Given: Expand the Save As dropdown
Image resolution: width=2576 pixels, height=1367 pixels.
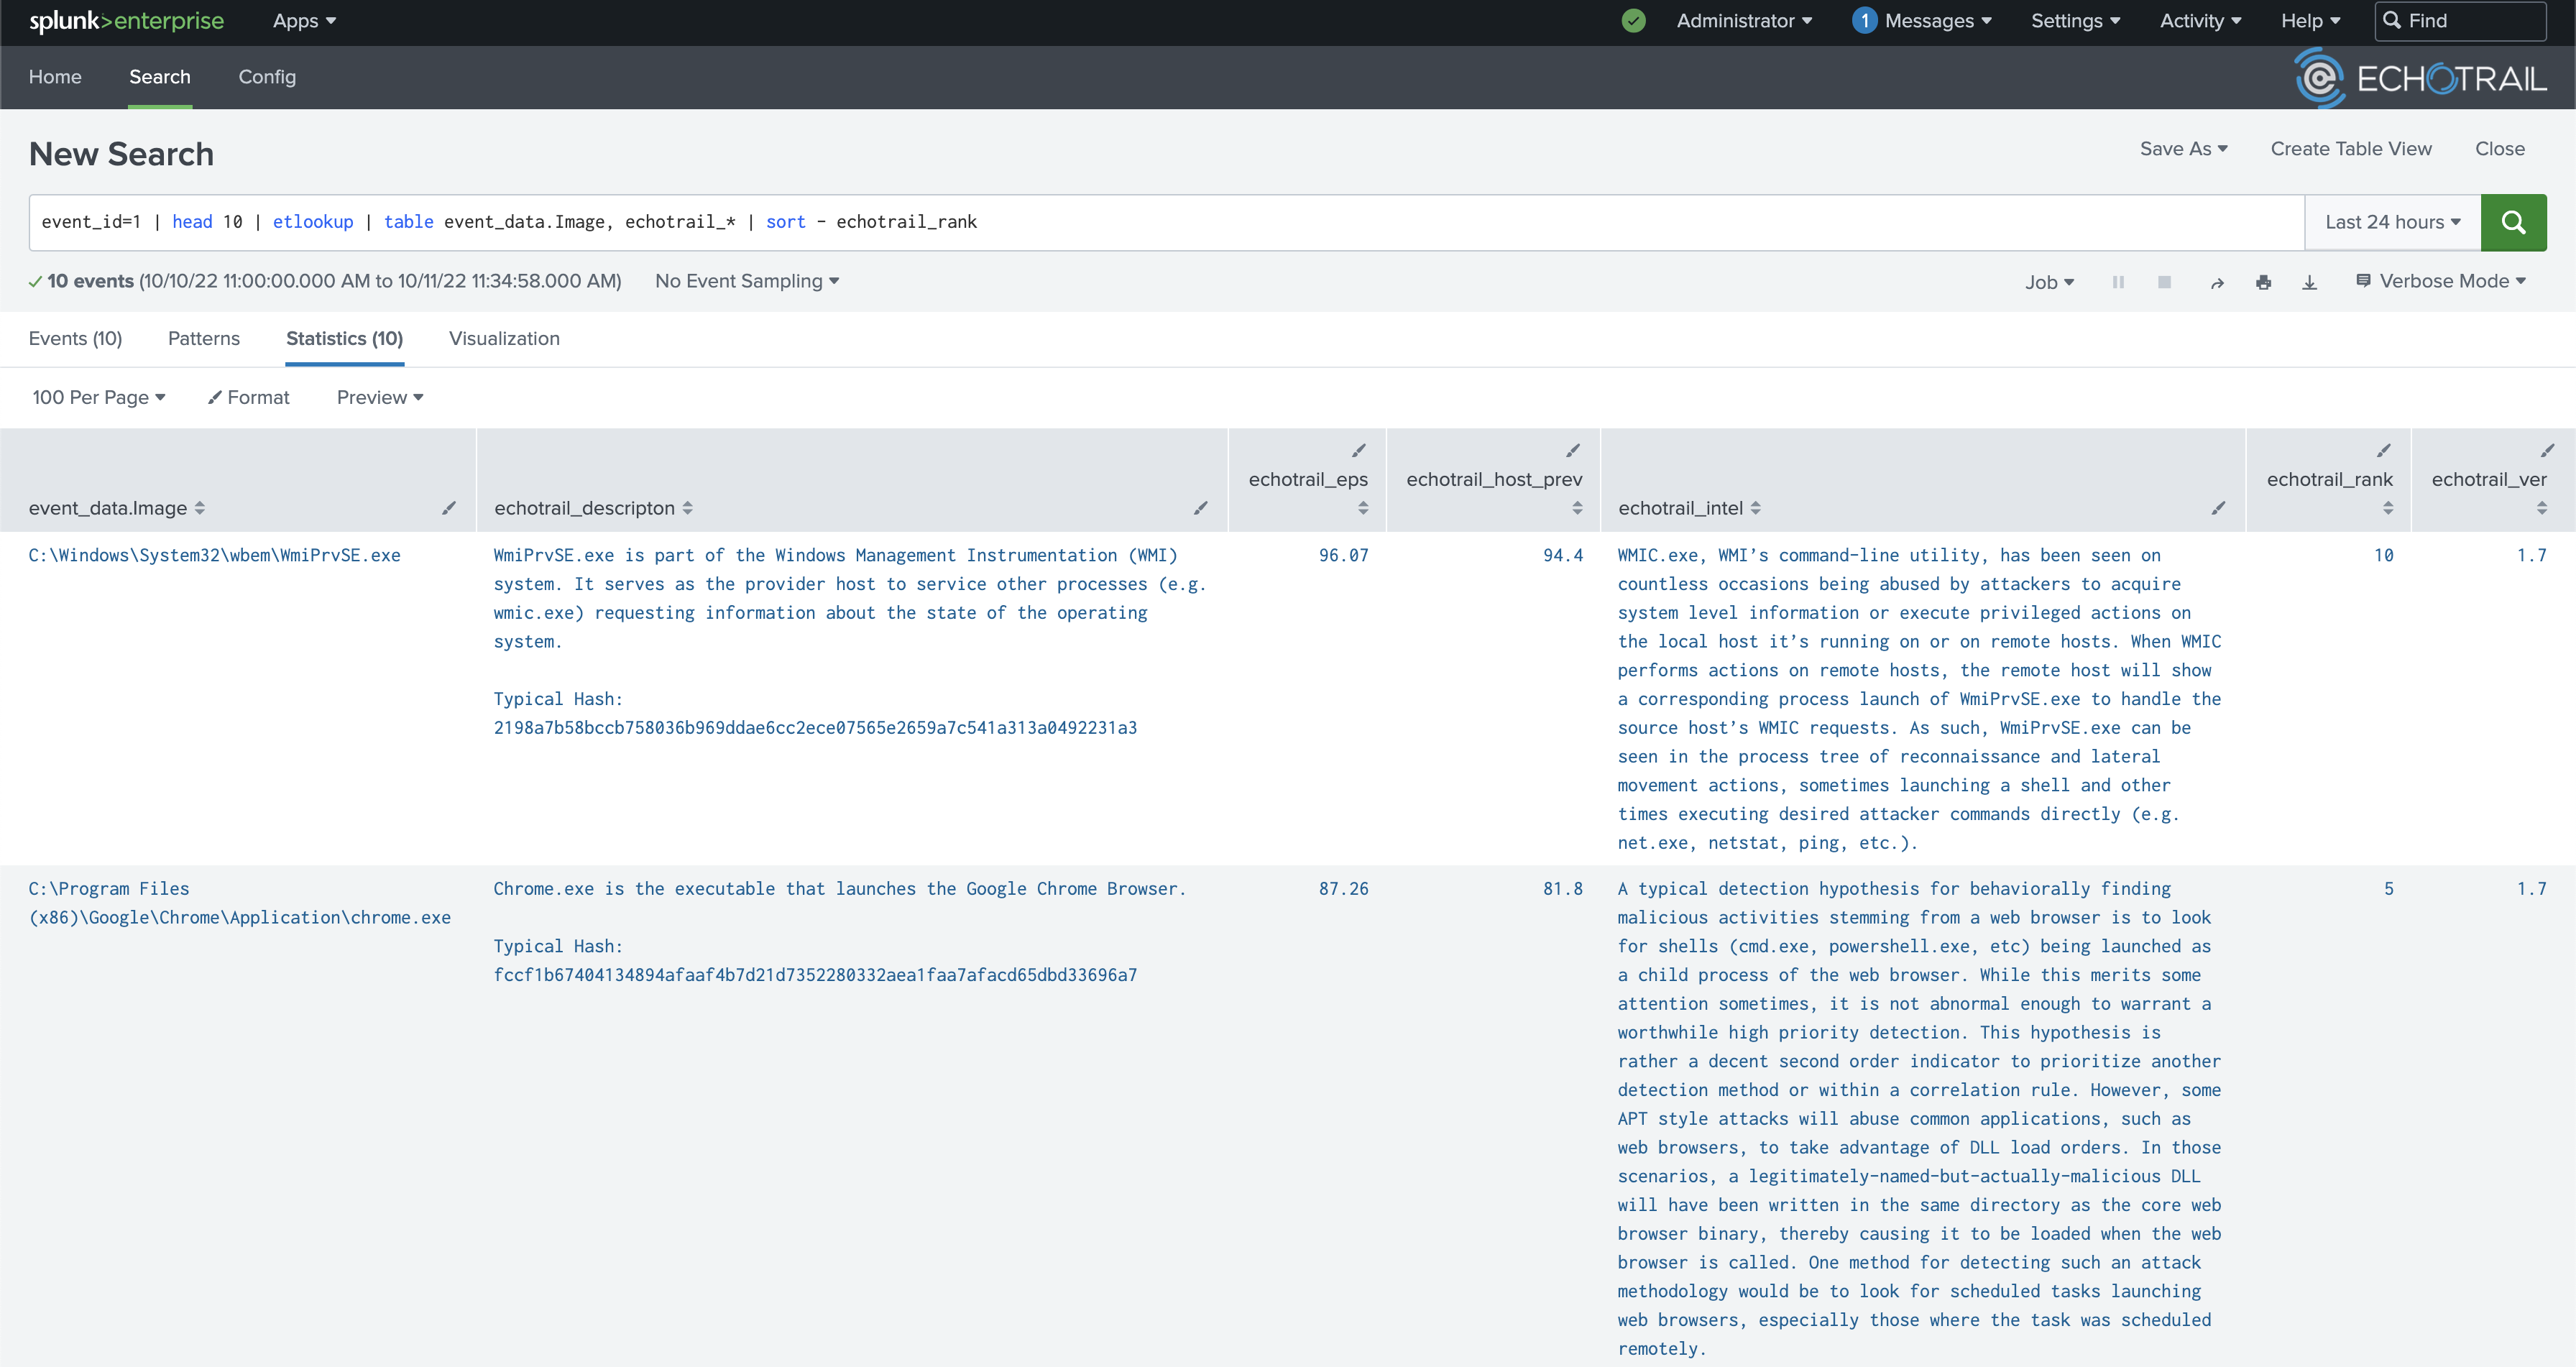Looking at the screenshot, I should pos(2183,149).
